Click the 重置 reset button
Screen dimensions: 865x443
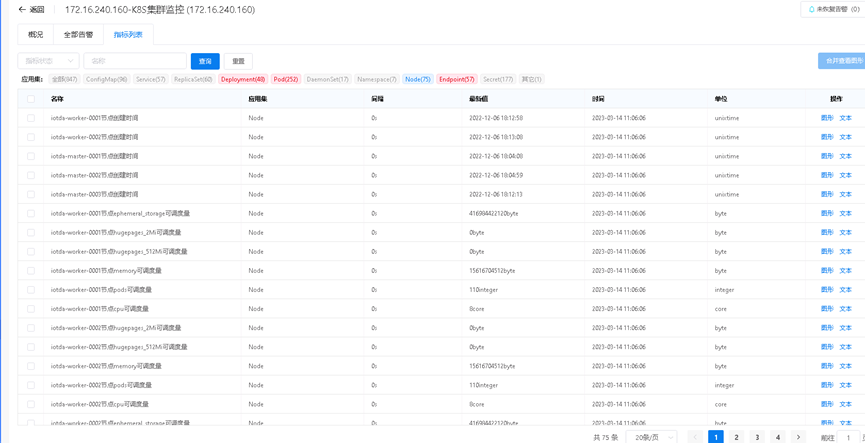(238, 61)
